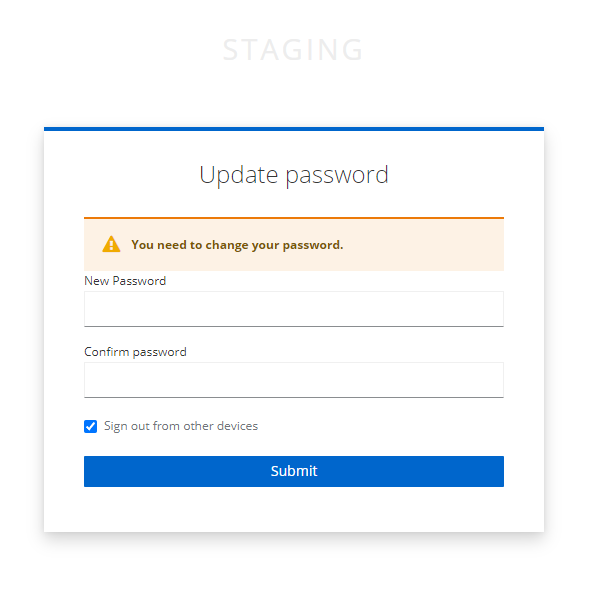
Task: Uncheck Sign out from other devices checkbox
Action: 90,426
